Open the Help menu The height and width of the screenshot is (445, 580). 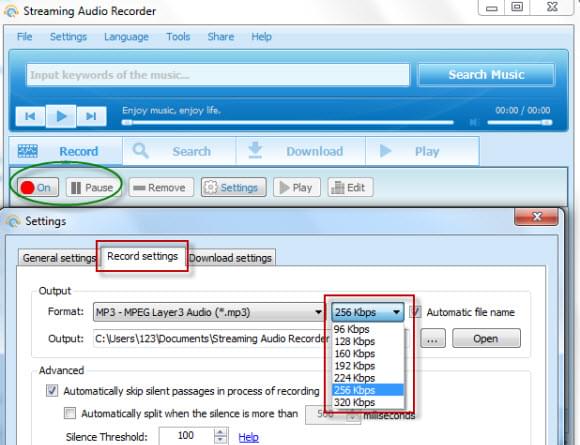pos(262,37)
